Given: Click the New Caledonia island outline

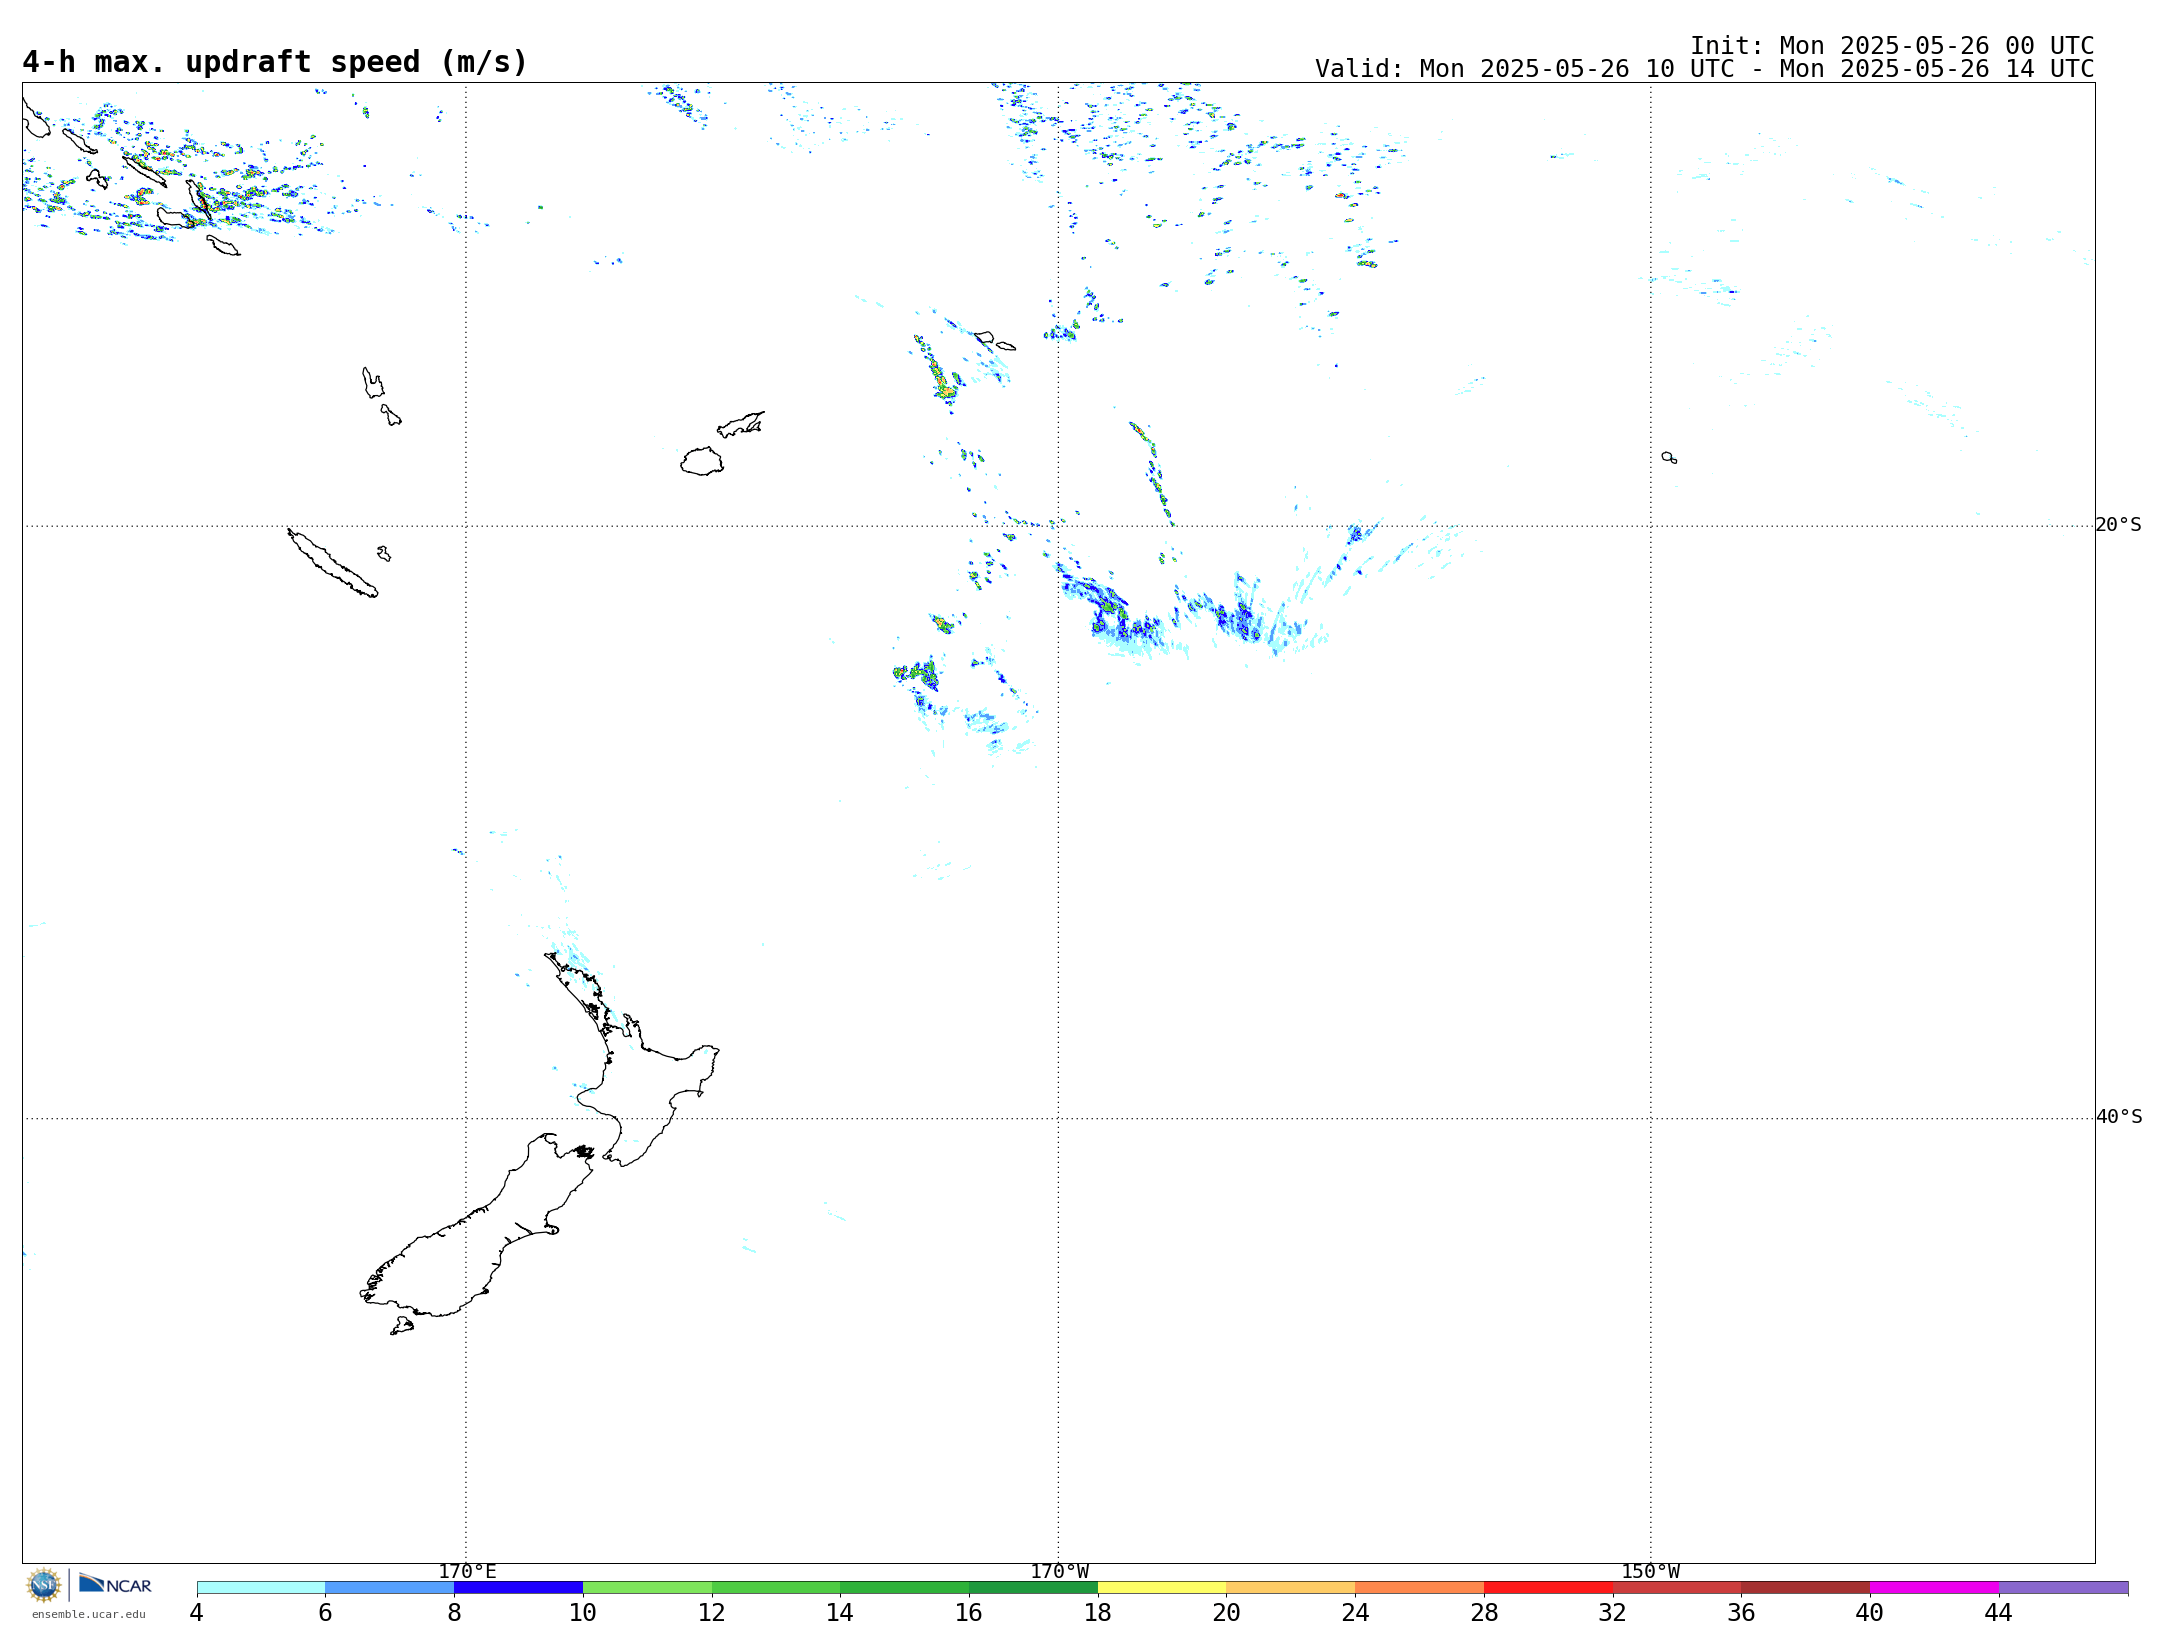Looking at the screenshot, I should 332,563.
